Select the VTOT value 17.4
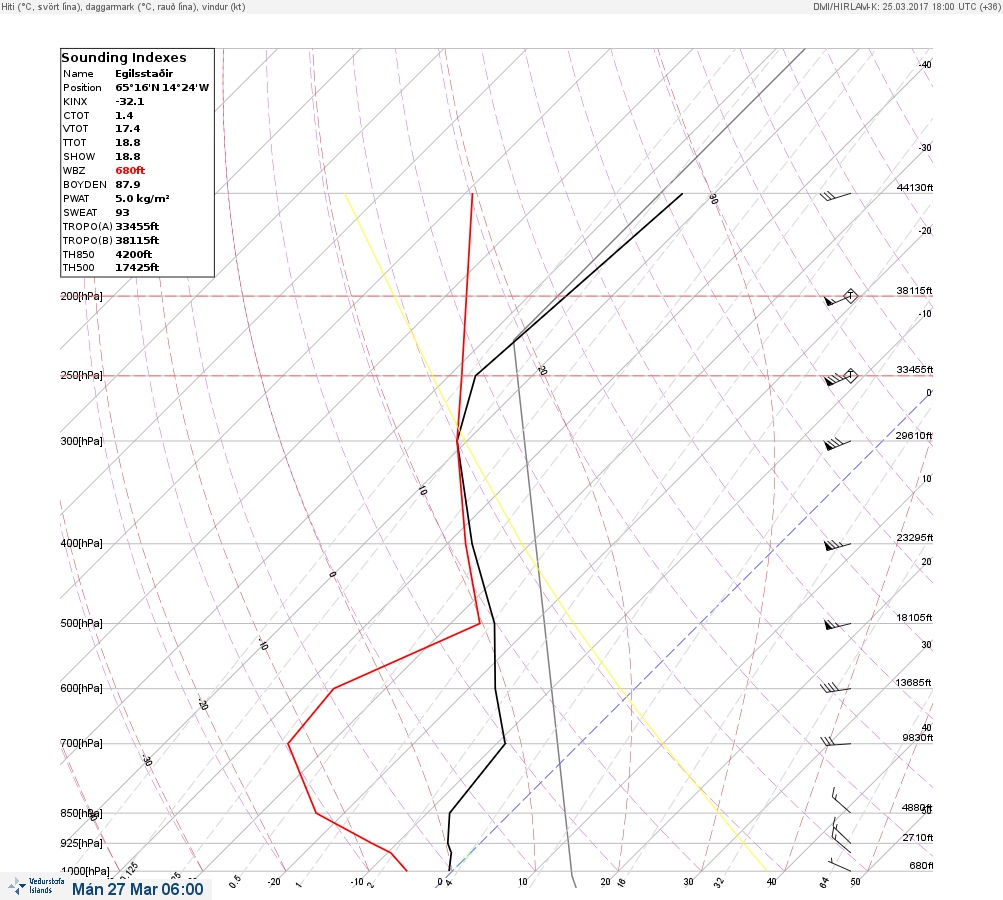 (x=127, y=129)
